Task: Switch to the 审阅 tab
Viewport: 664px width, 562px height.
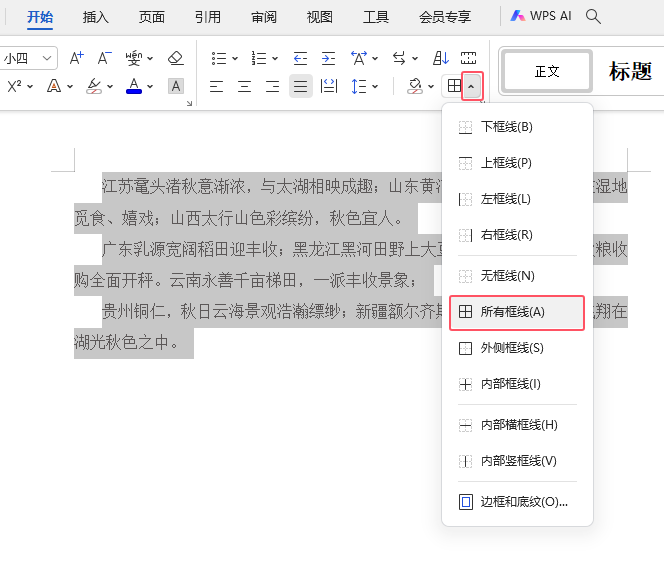Action: [263, 17]
